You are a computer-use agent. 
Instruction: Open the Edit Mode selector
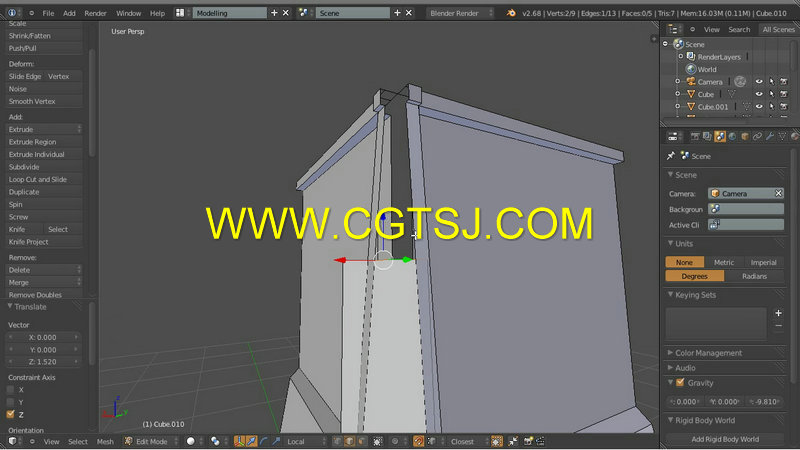pos(152,441)
